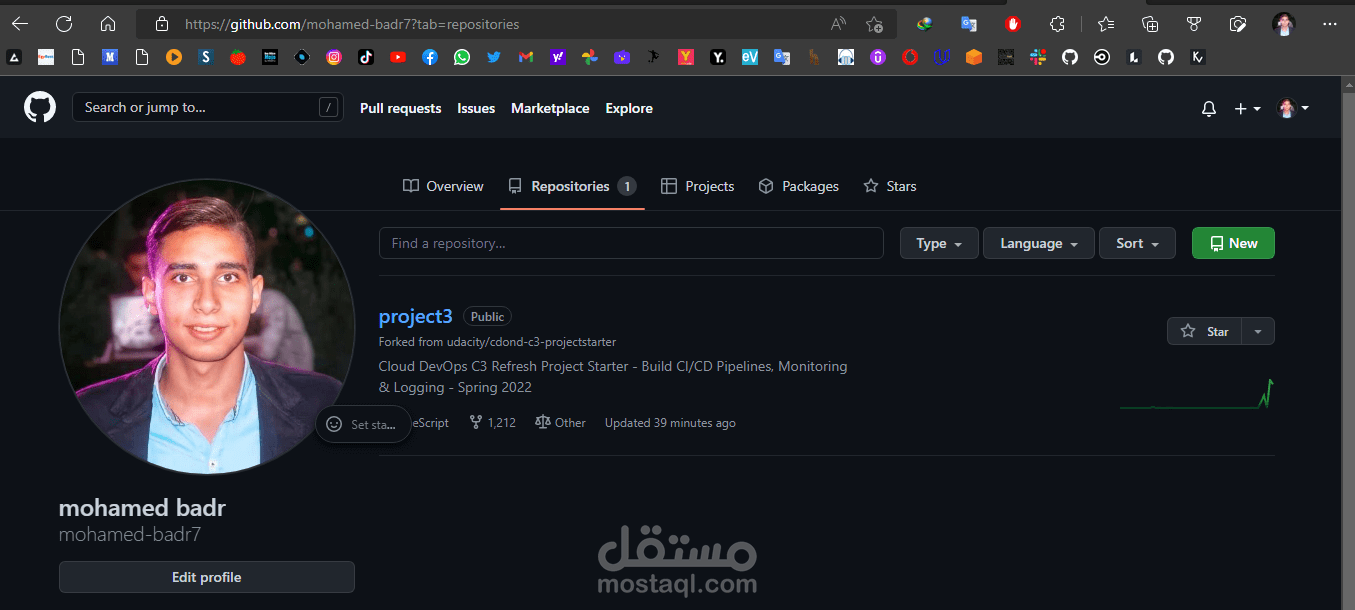
Task: Open the Yahoo bookmark
Action: coord(558,58)
